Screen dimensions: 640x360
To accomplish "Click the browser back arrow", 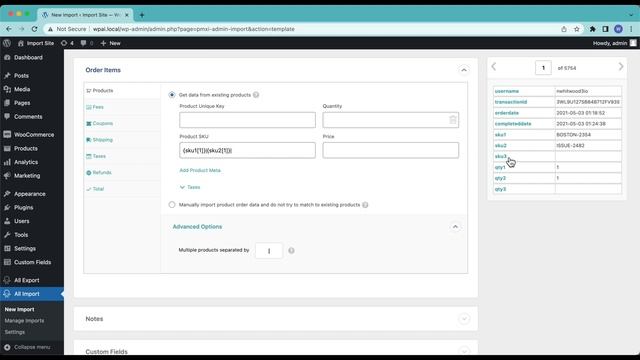I will click(9, 29).
